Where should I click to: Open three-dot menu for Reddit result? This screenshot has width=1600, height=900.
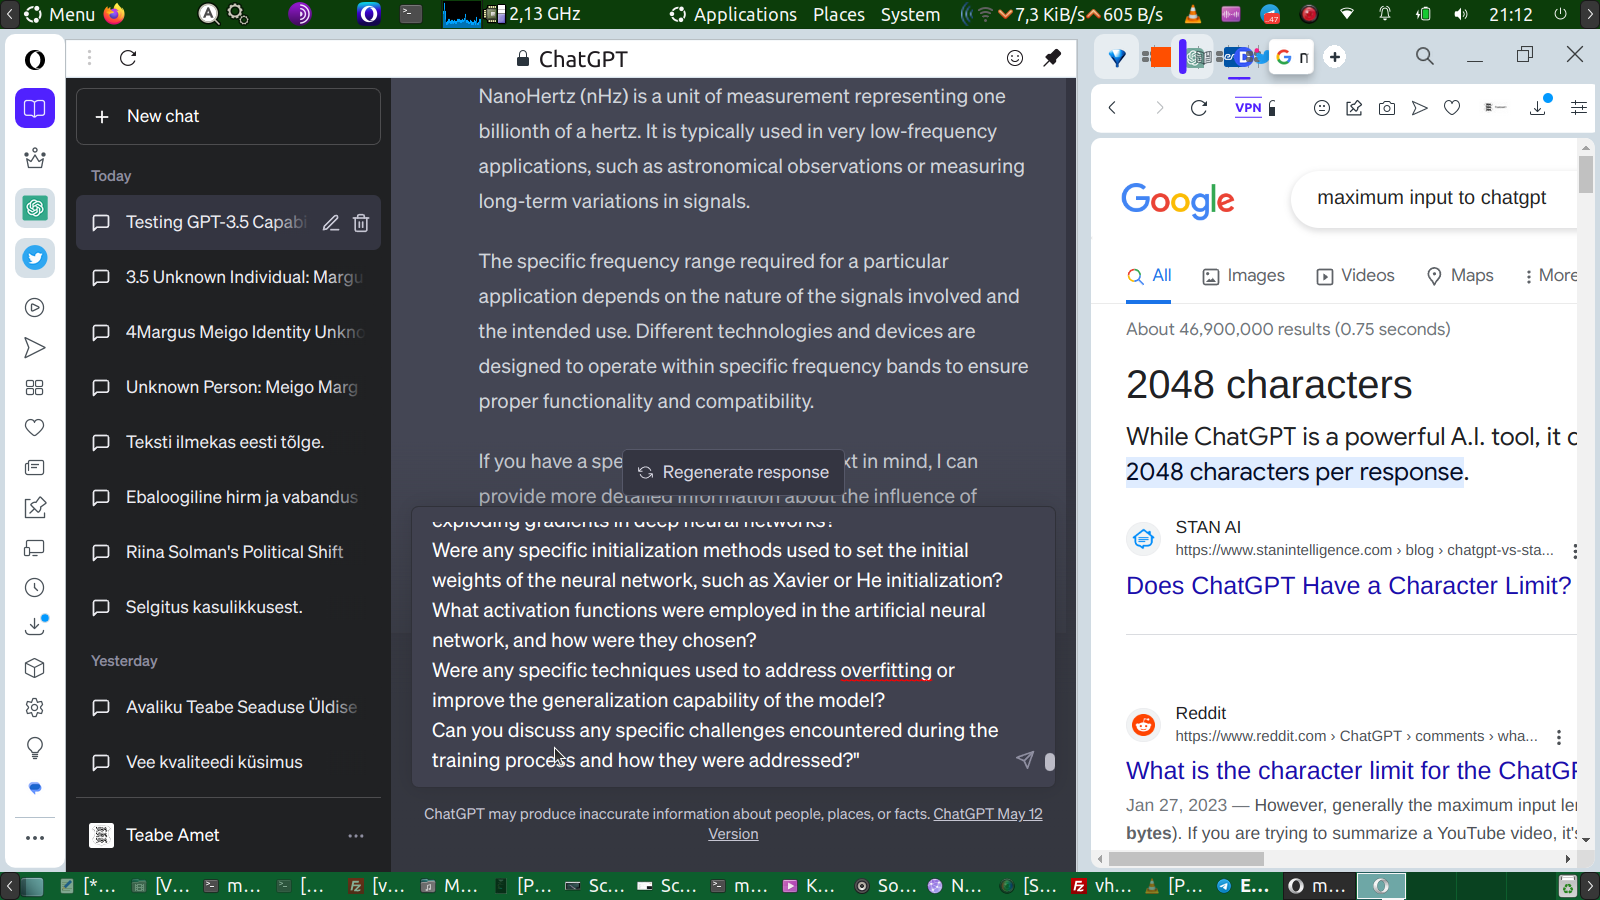coord(1558,737)
